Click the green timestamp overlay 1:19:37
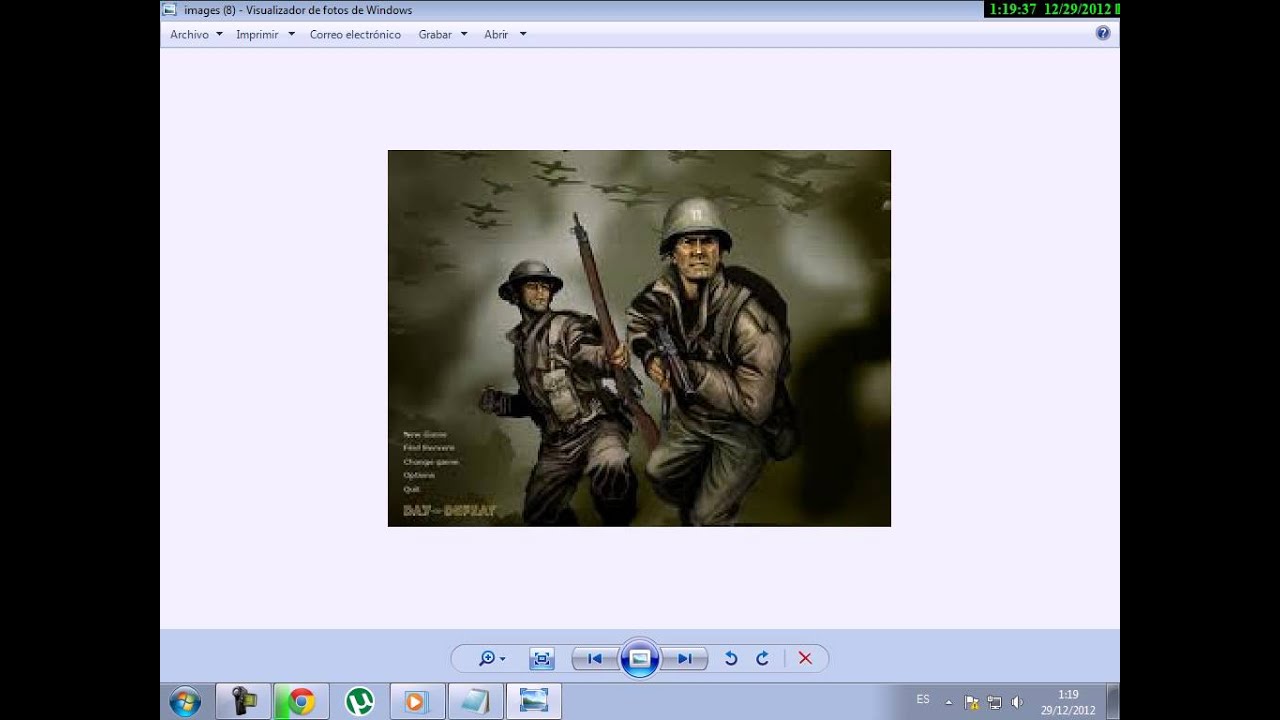 point(1012,9)
